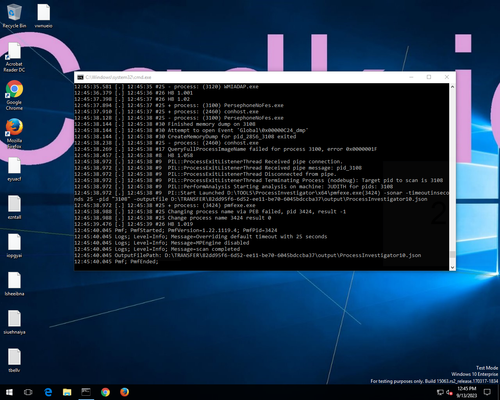Open the Action Center notifications icon
Image resolution: width=500 pixels, height=400 pixels.
(x=487, y=392)
